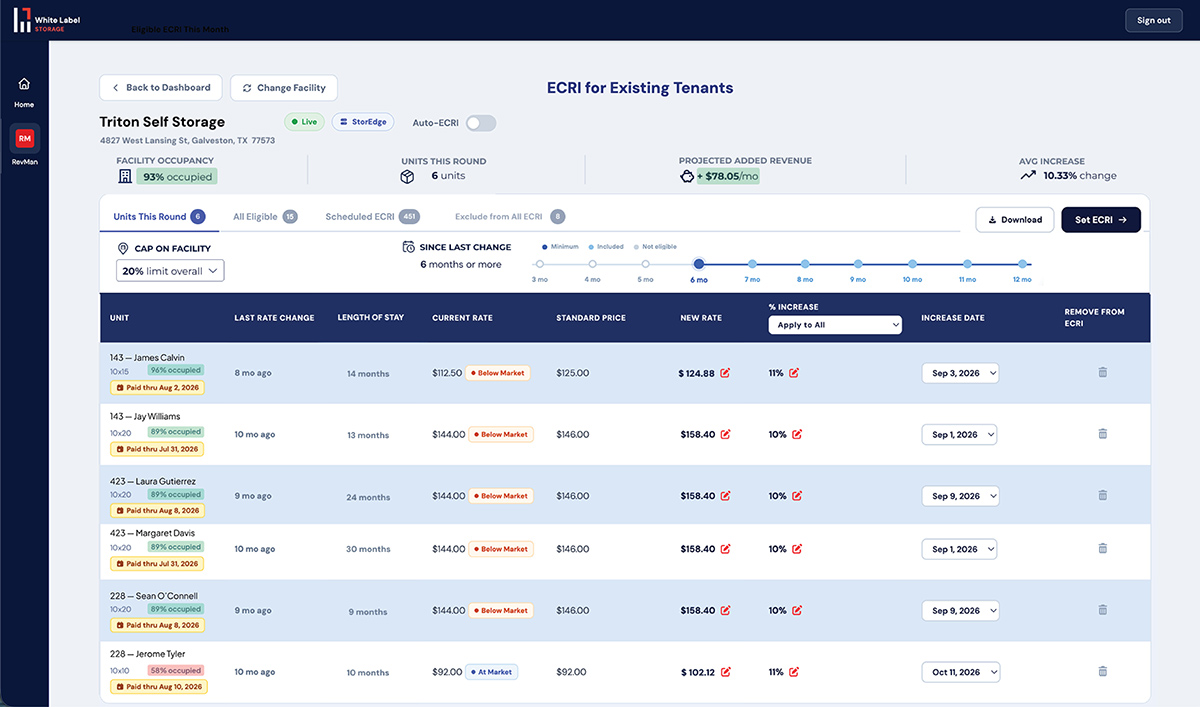Edit new rate for Margaret Davis
The image size is (1200, 707).
pyautogui.click(x=725, y=549)
